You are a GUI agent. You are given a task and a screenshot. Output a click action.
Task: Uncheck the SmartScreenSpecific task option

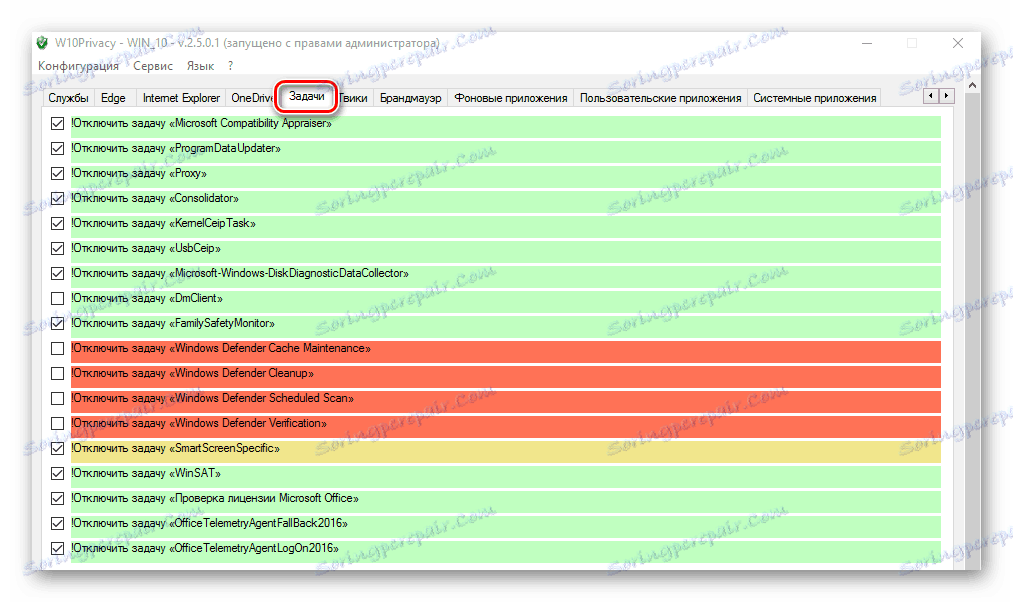pos(57,448)
